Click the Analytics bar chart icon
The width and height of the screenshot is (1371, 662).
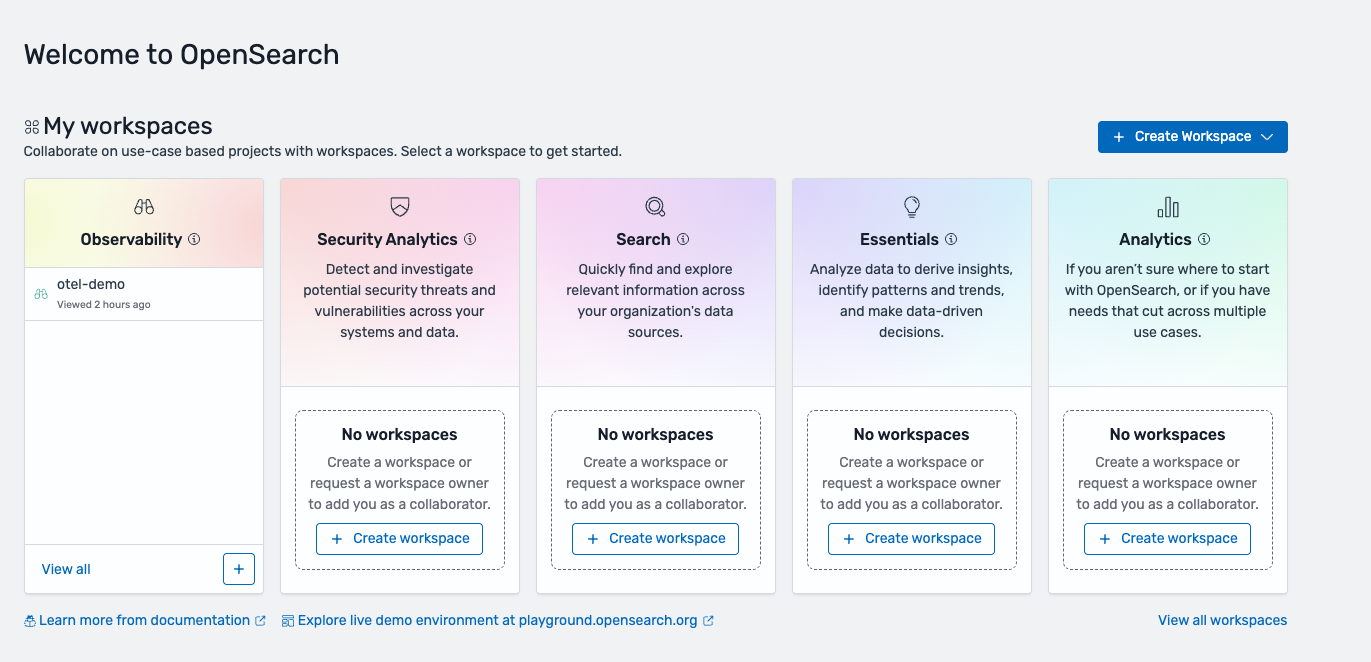1168,207
